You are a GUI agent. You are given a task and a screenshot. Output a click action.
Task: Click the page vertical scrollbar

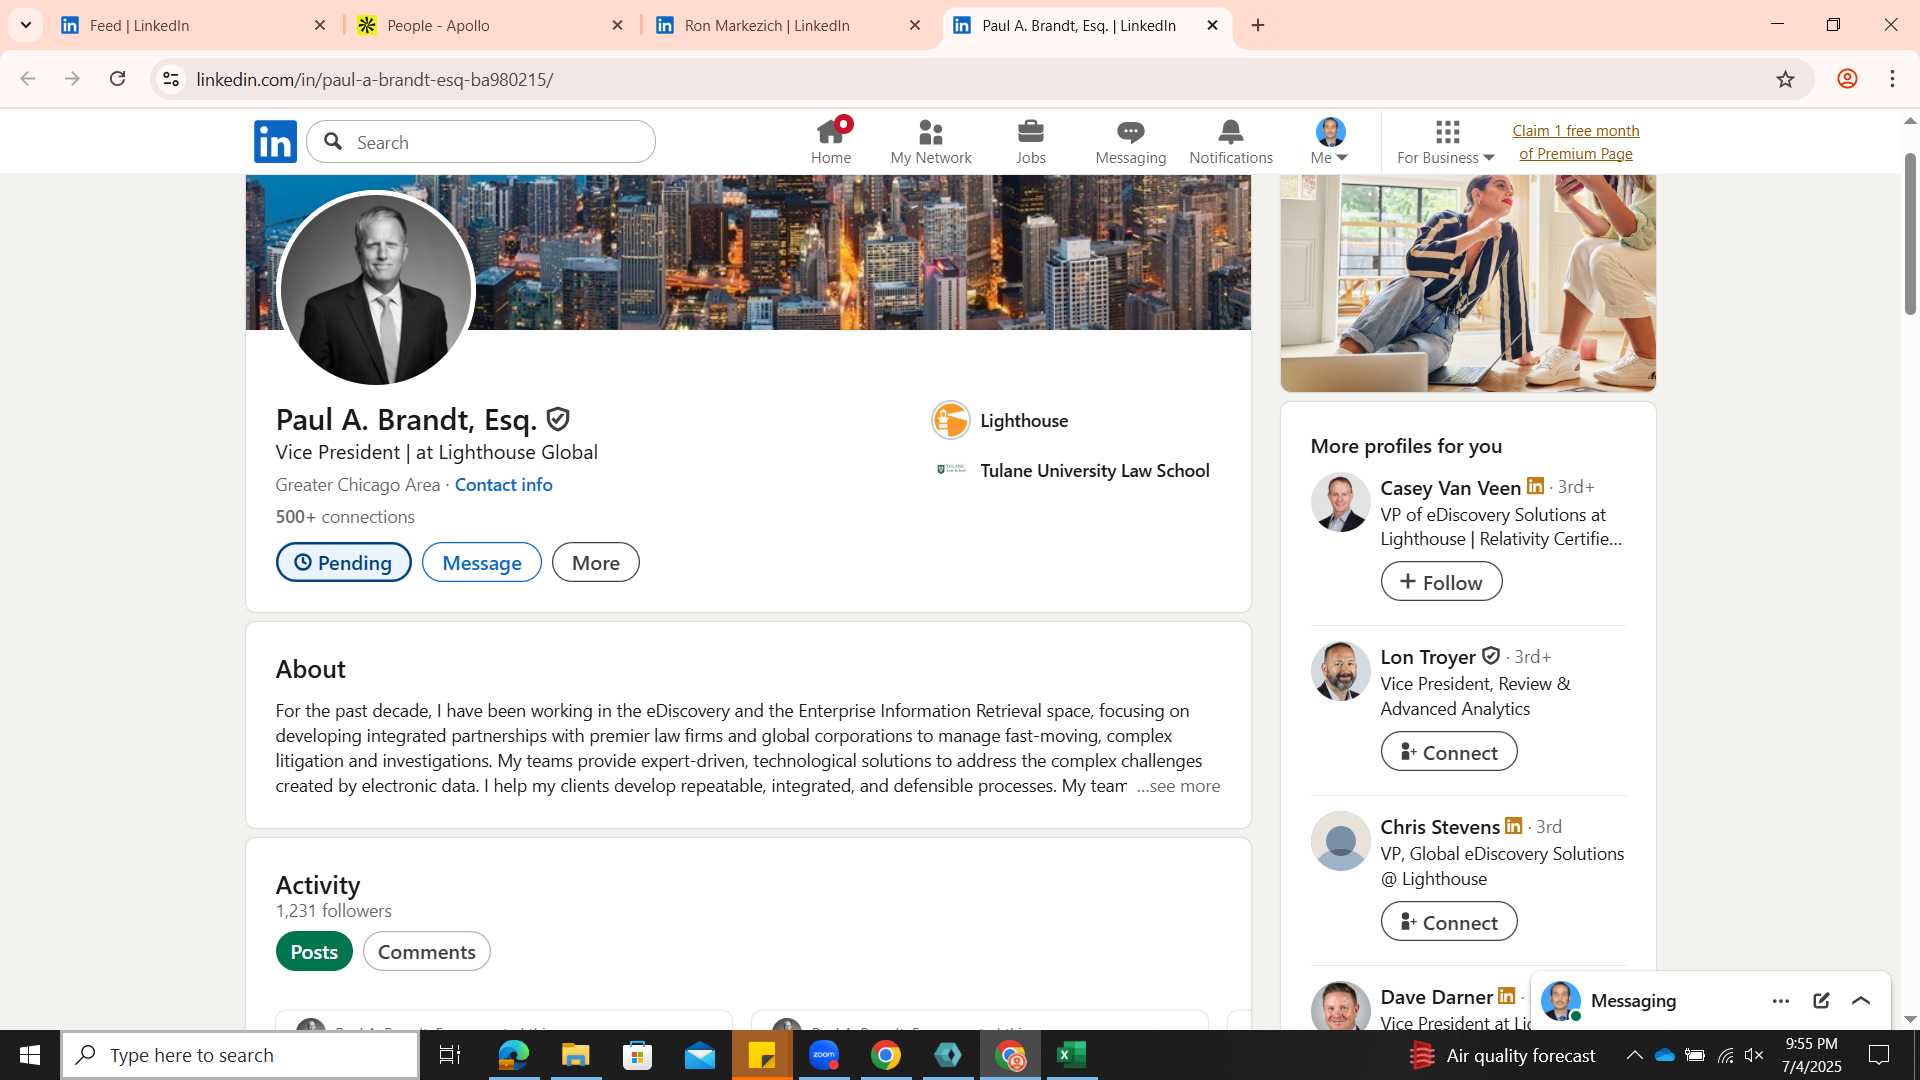click(1910, 235)
